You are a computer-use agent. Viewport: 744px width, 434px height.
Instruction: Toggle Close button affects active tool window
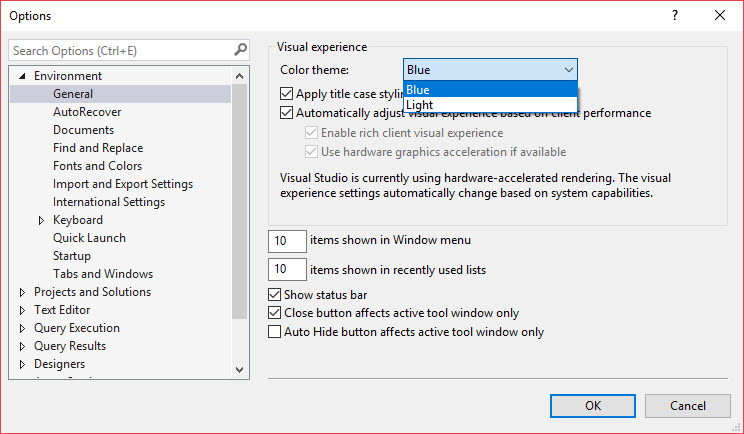coord(275,313)
